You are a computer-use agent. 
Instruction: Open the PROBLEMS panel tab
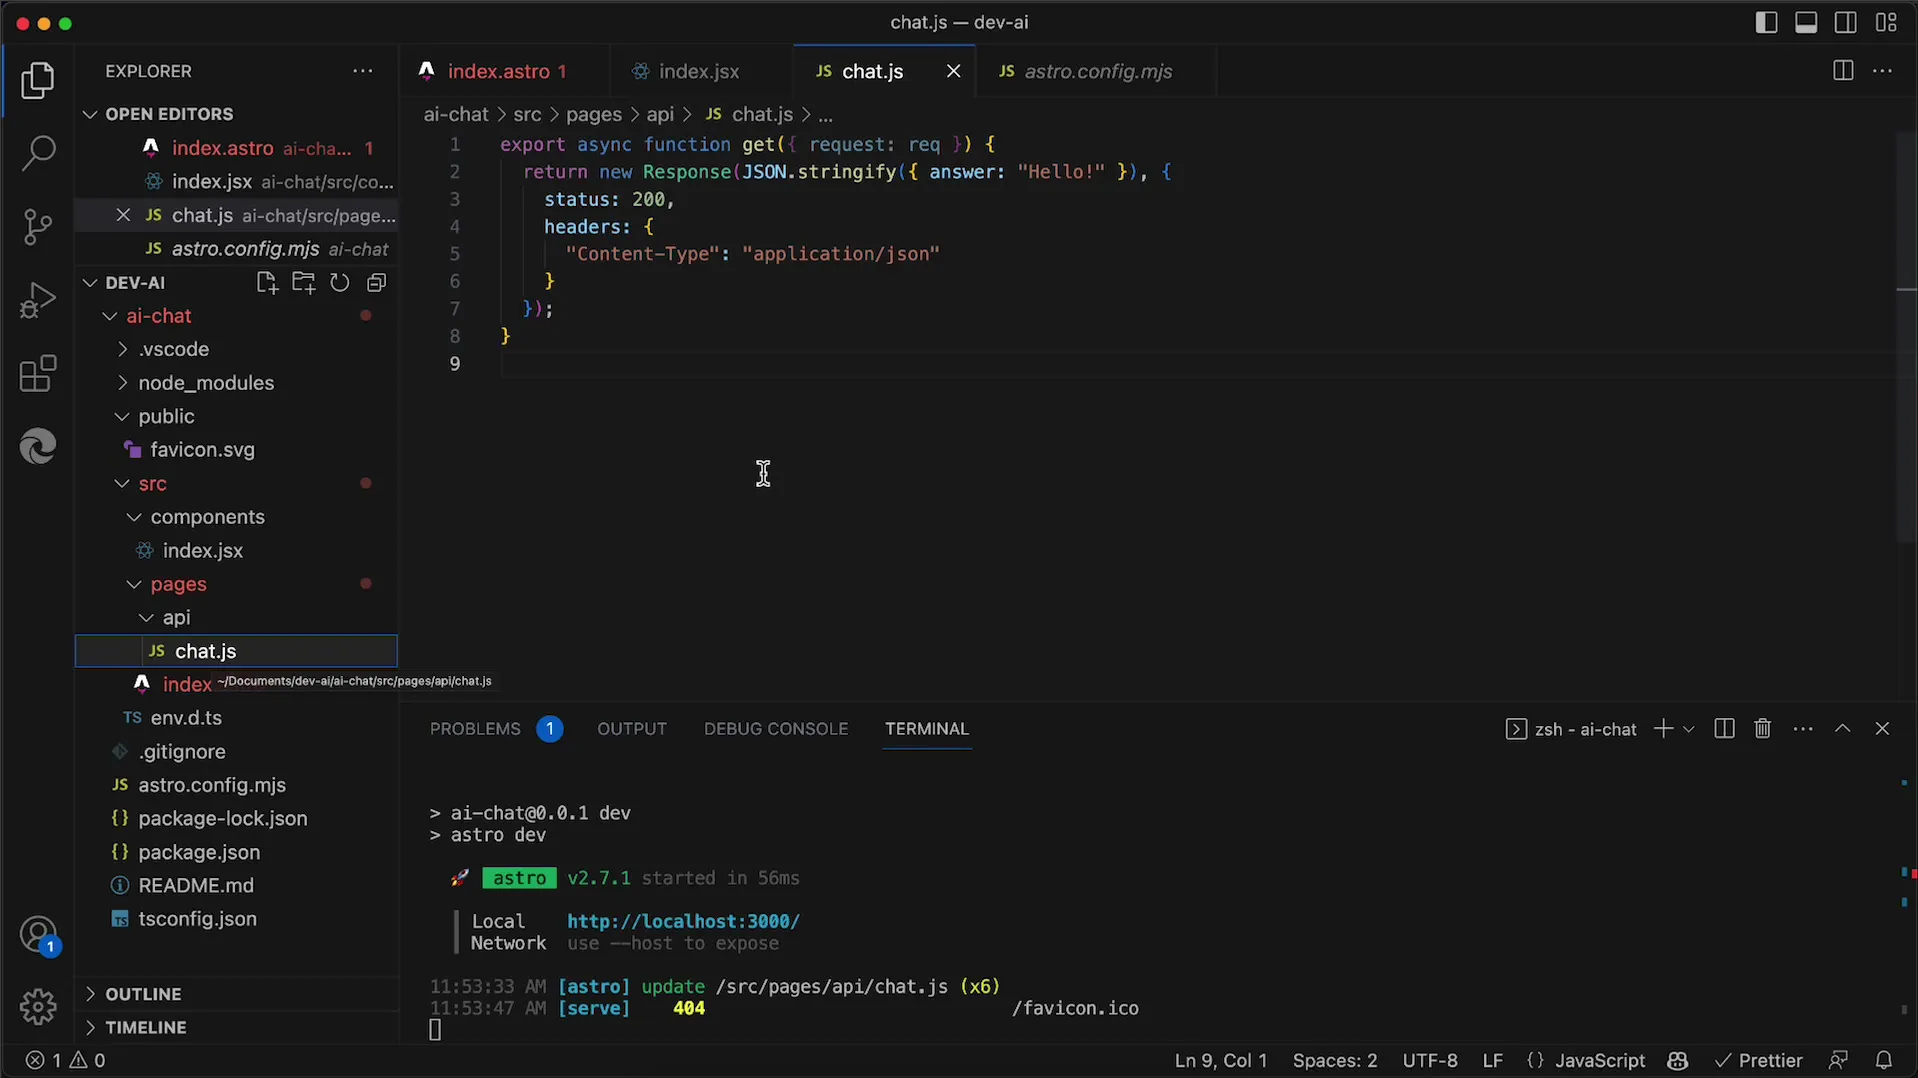496,729
